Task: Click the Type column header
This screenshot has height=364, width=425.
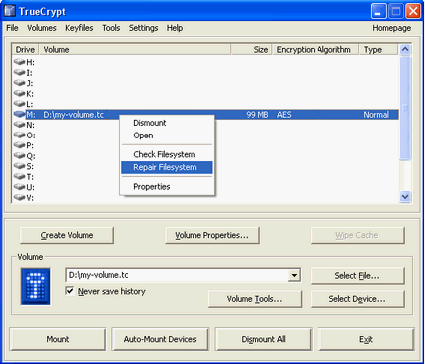Action: (x=379, y=50)
